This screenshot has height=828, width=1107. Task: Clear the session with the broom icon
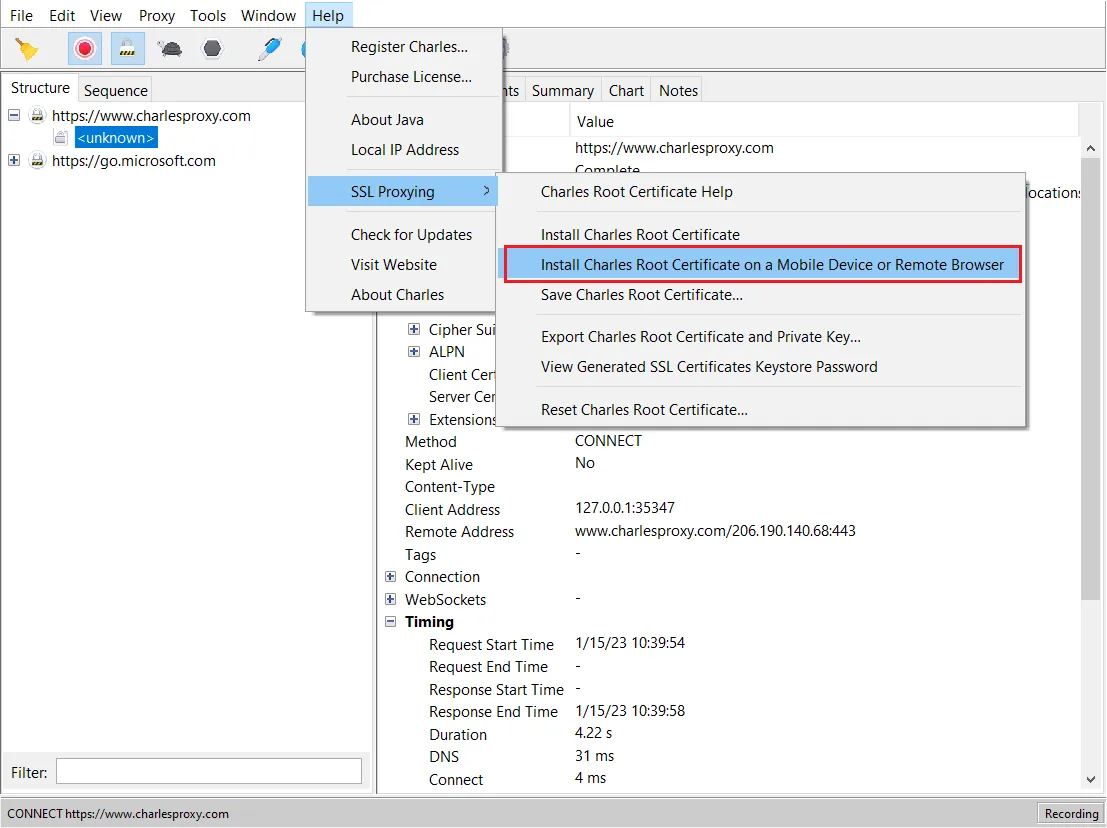click(27, 49)
